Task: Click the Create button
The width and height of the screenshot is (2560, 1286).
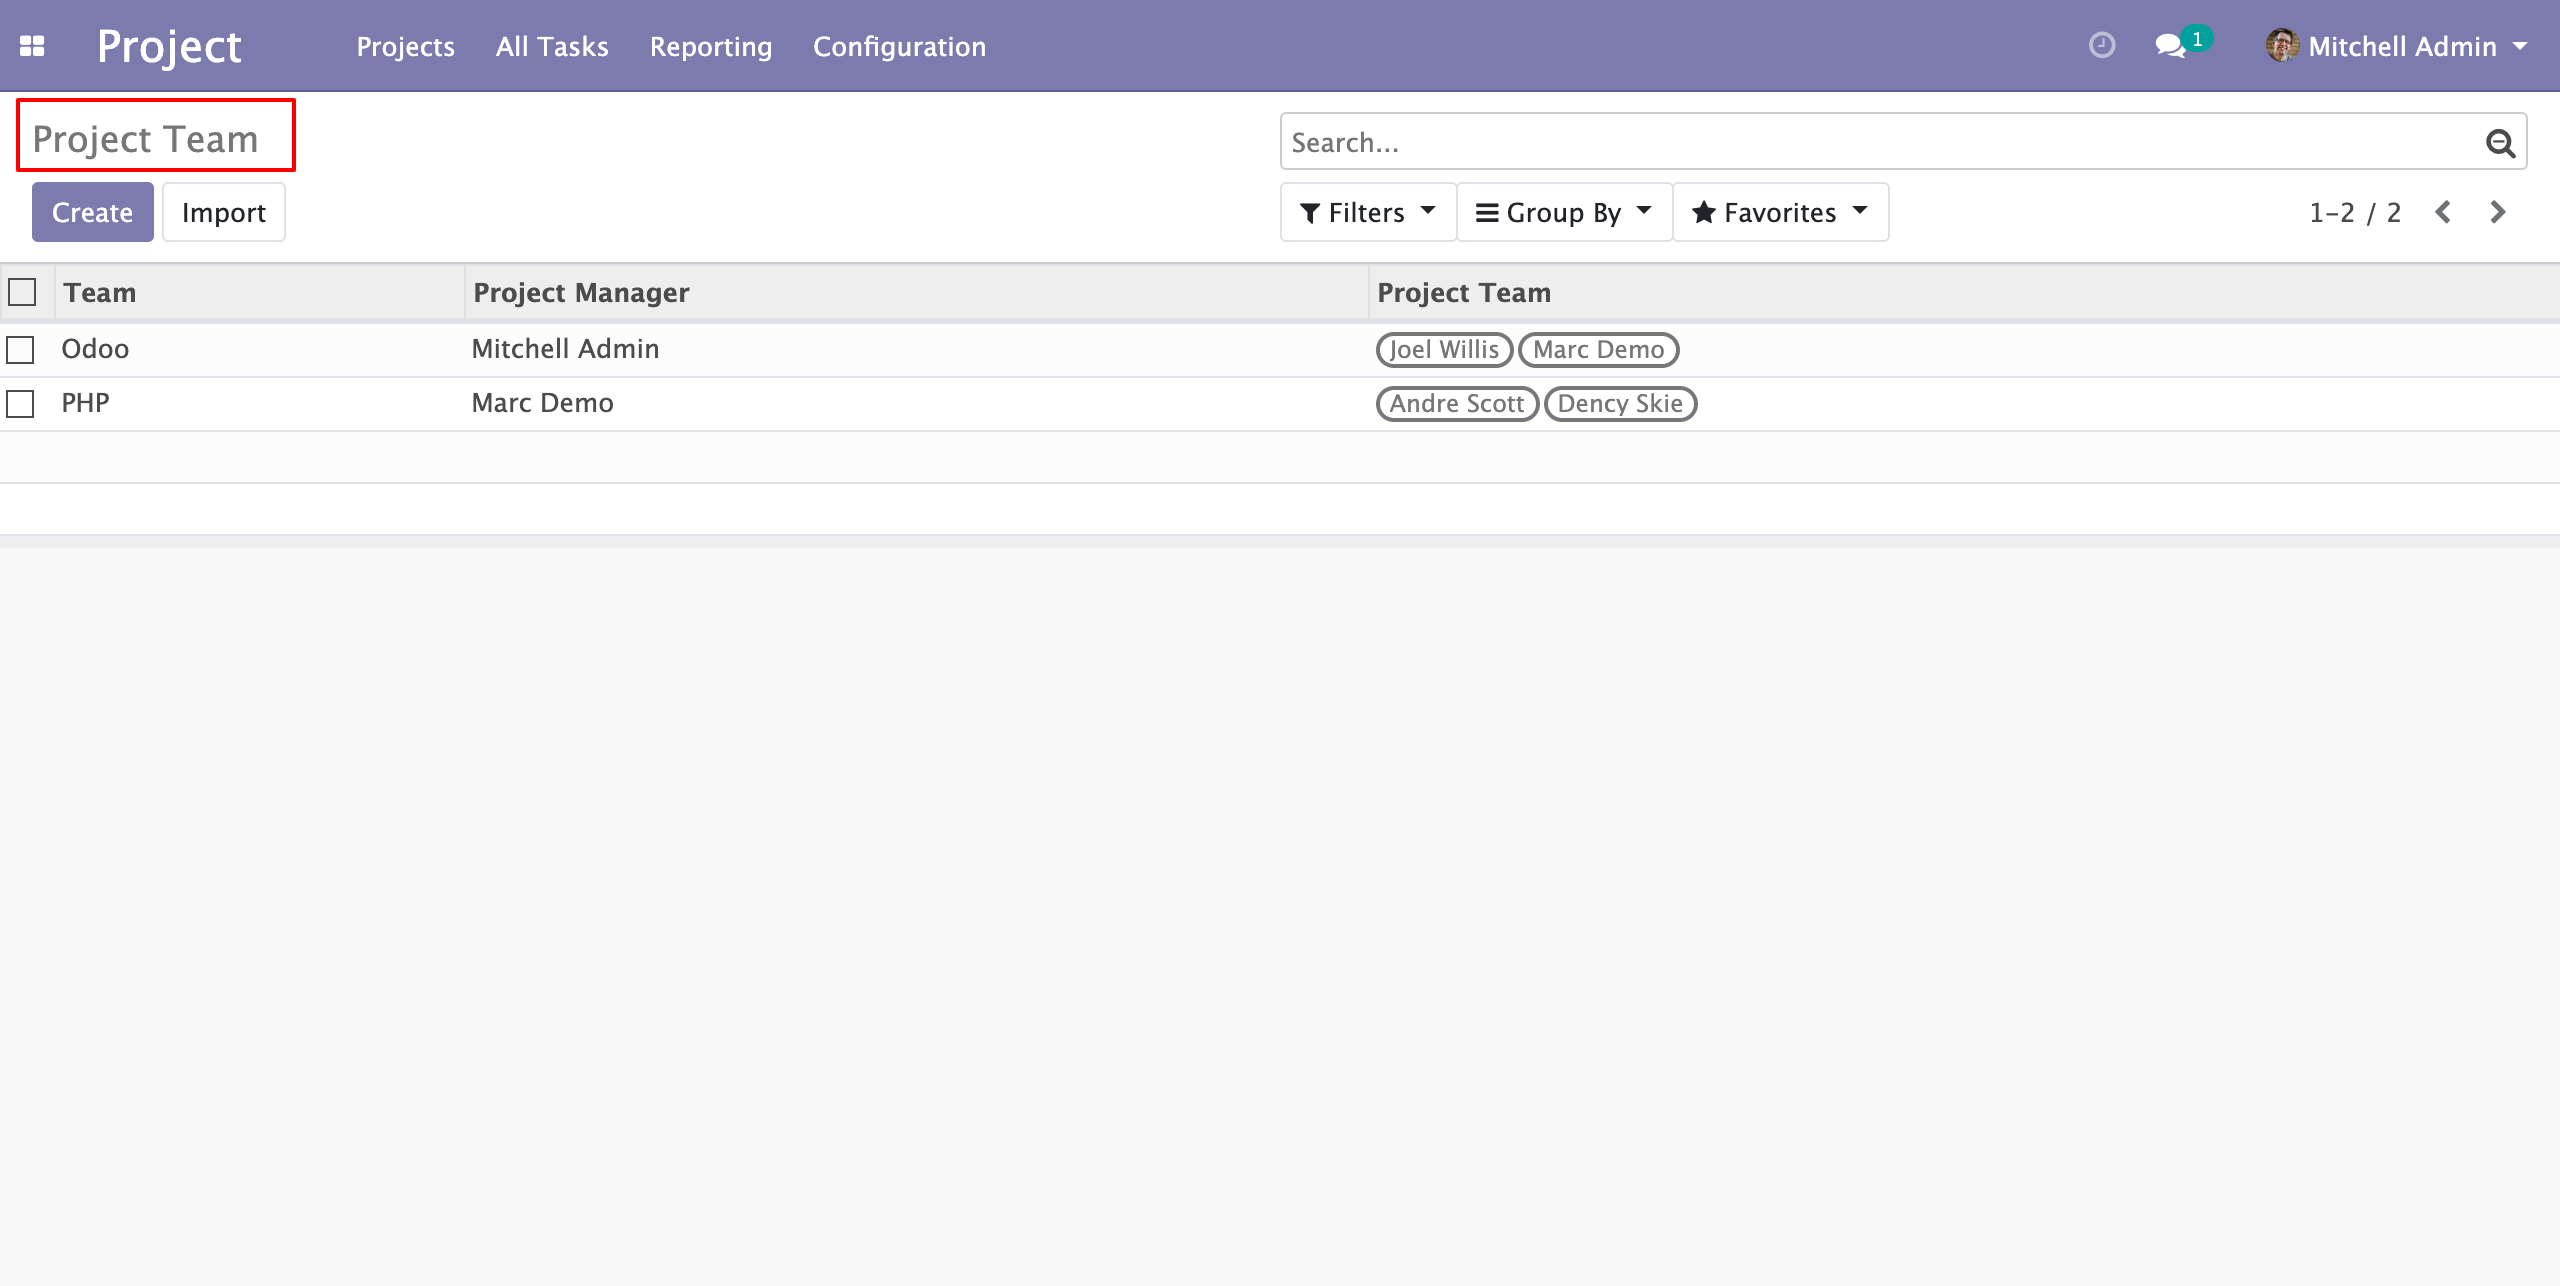Action: pos(92,212)
